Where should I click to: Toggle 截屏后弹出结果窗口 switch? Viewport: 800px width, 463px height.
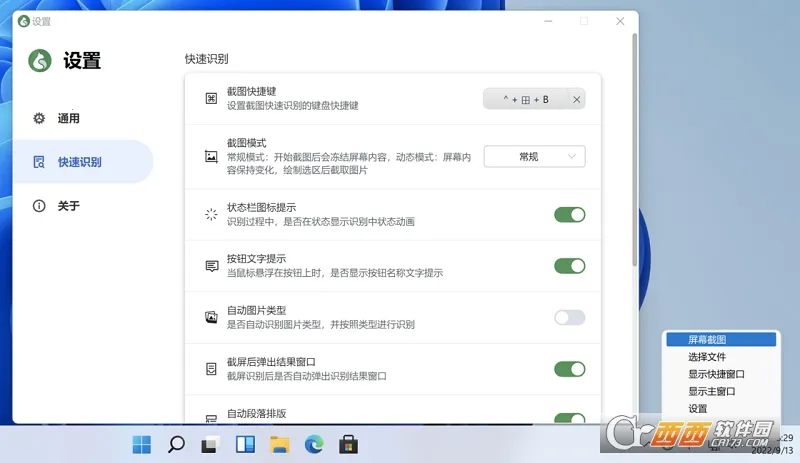click(569, 369)
